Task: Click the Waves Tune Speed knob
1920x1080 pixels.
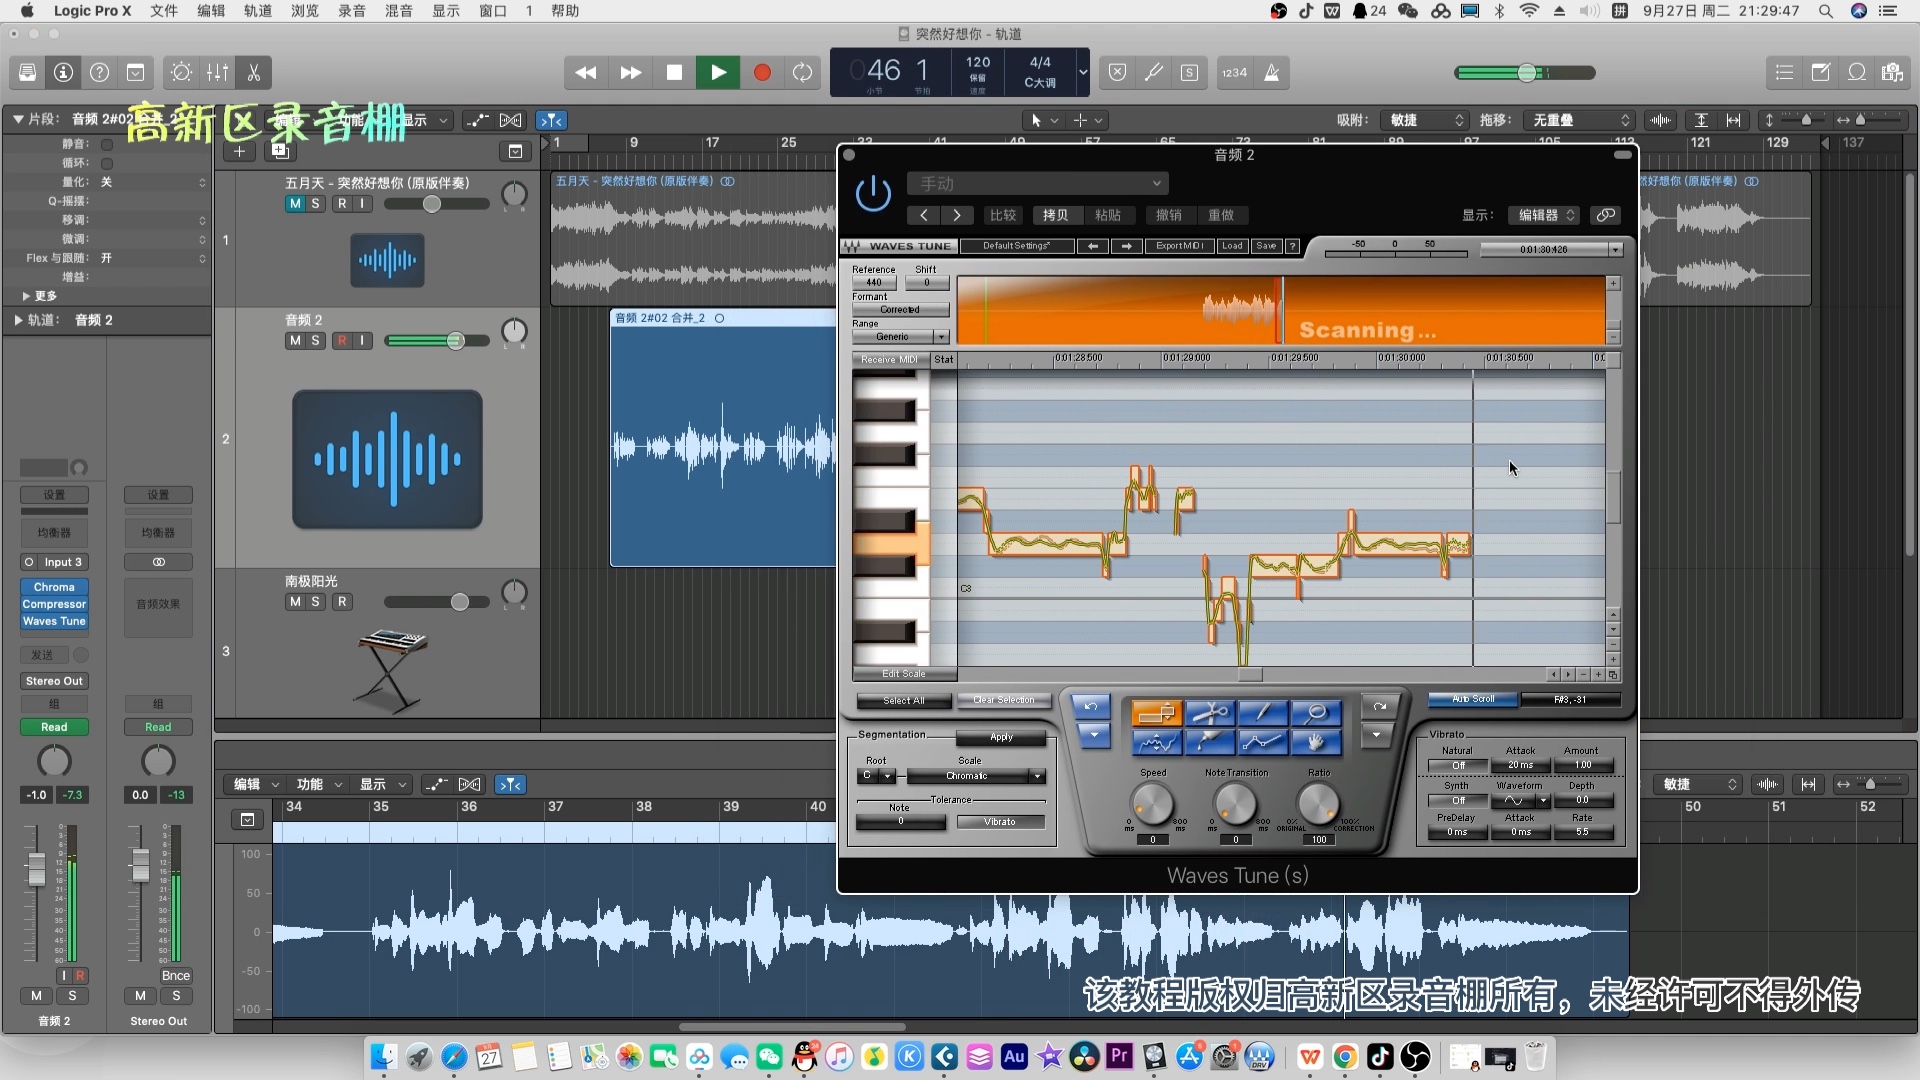Action: pyautogui.click(x=1152, y=804)
